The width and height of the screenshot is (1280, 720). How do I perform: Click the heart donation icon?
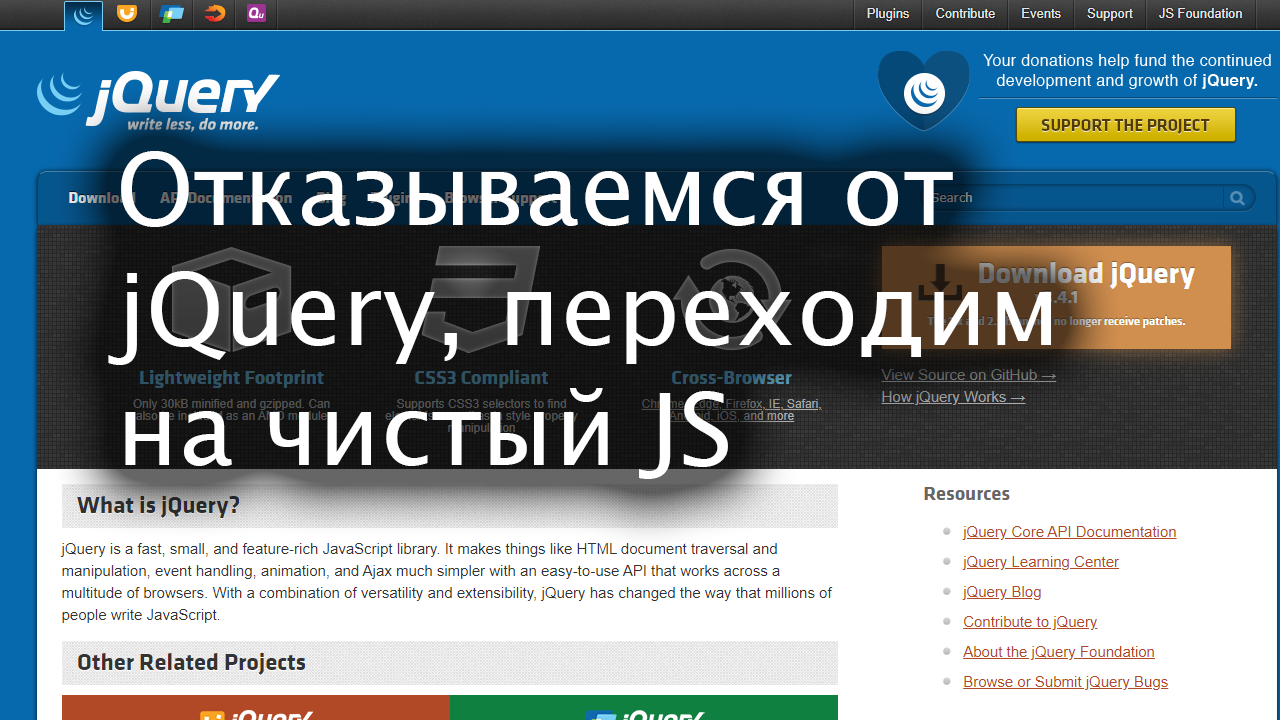(x=924, y=92)
